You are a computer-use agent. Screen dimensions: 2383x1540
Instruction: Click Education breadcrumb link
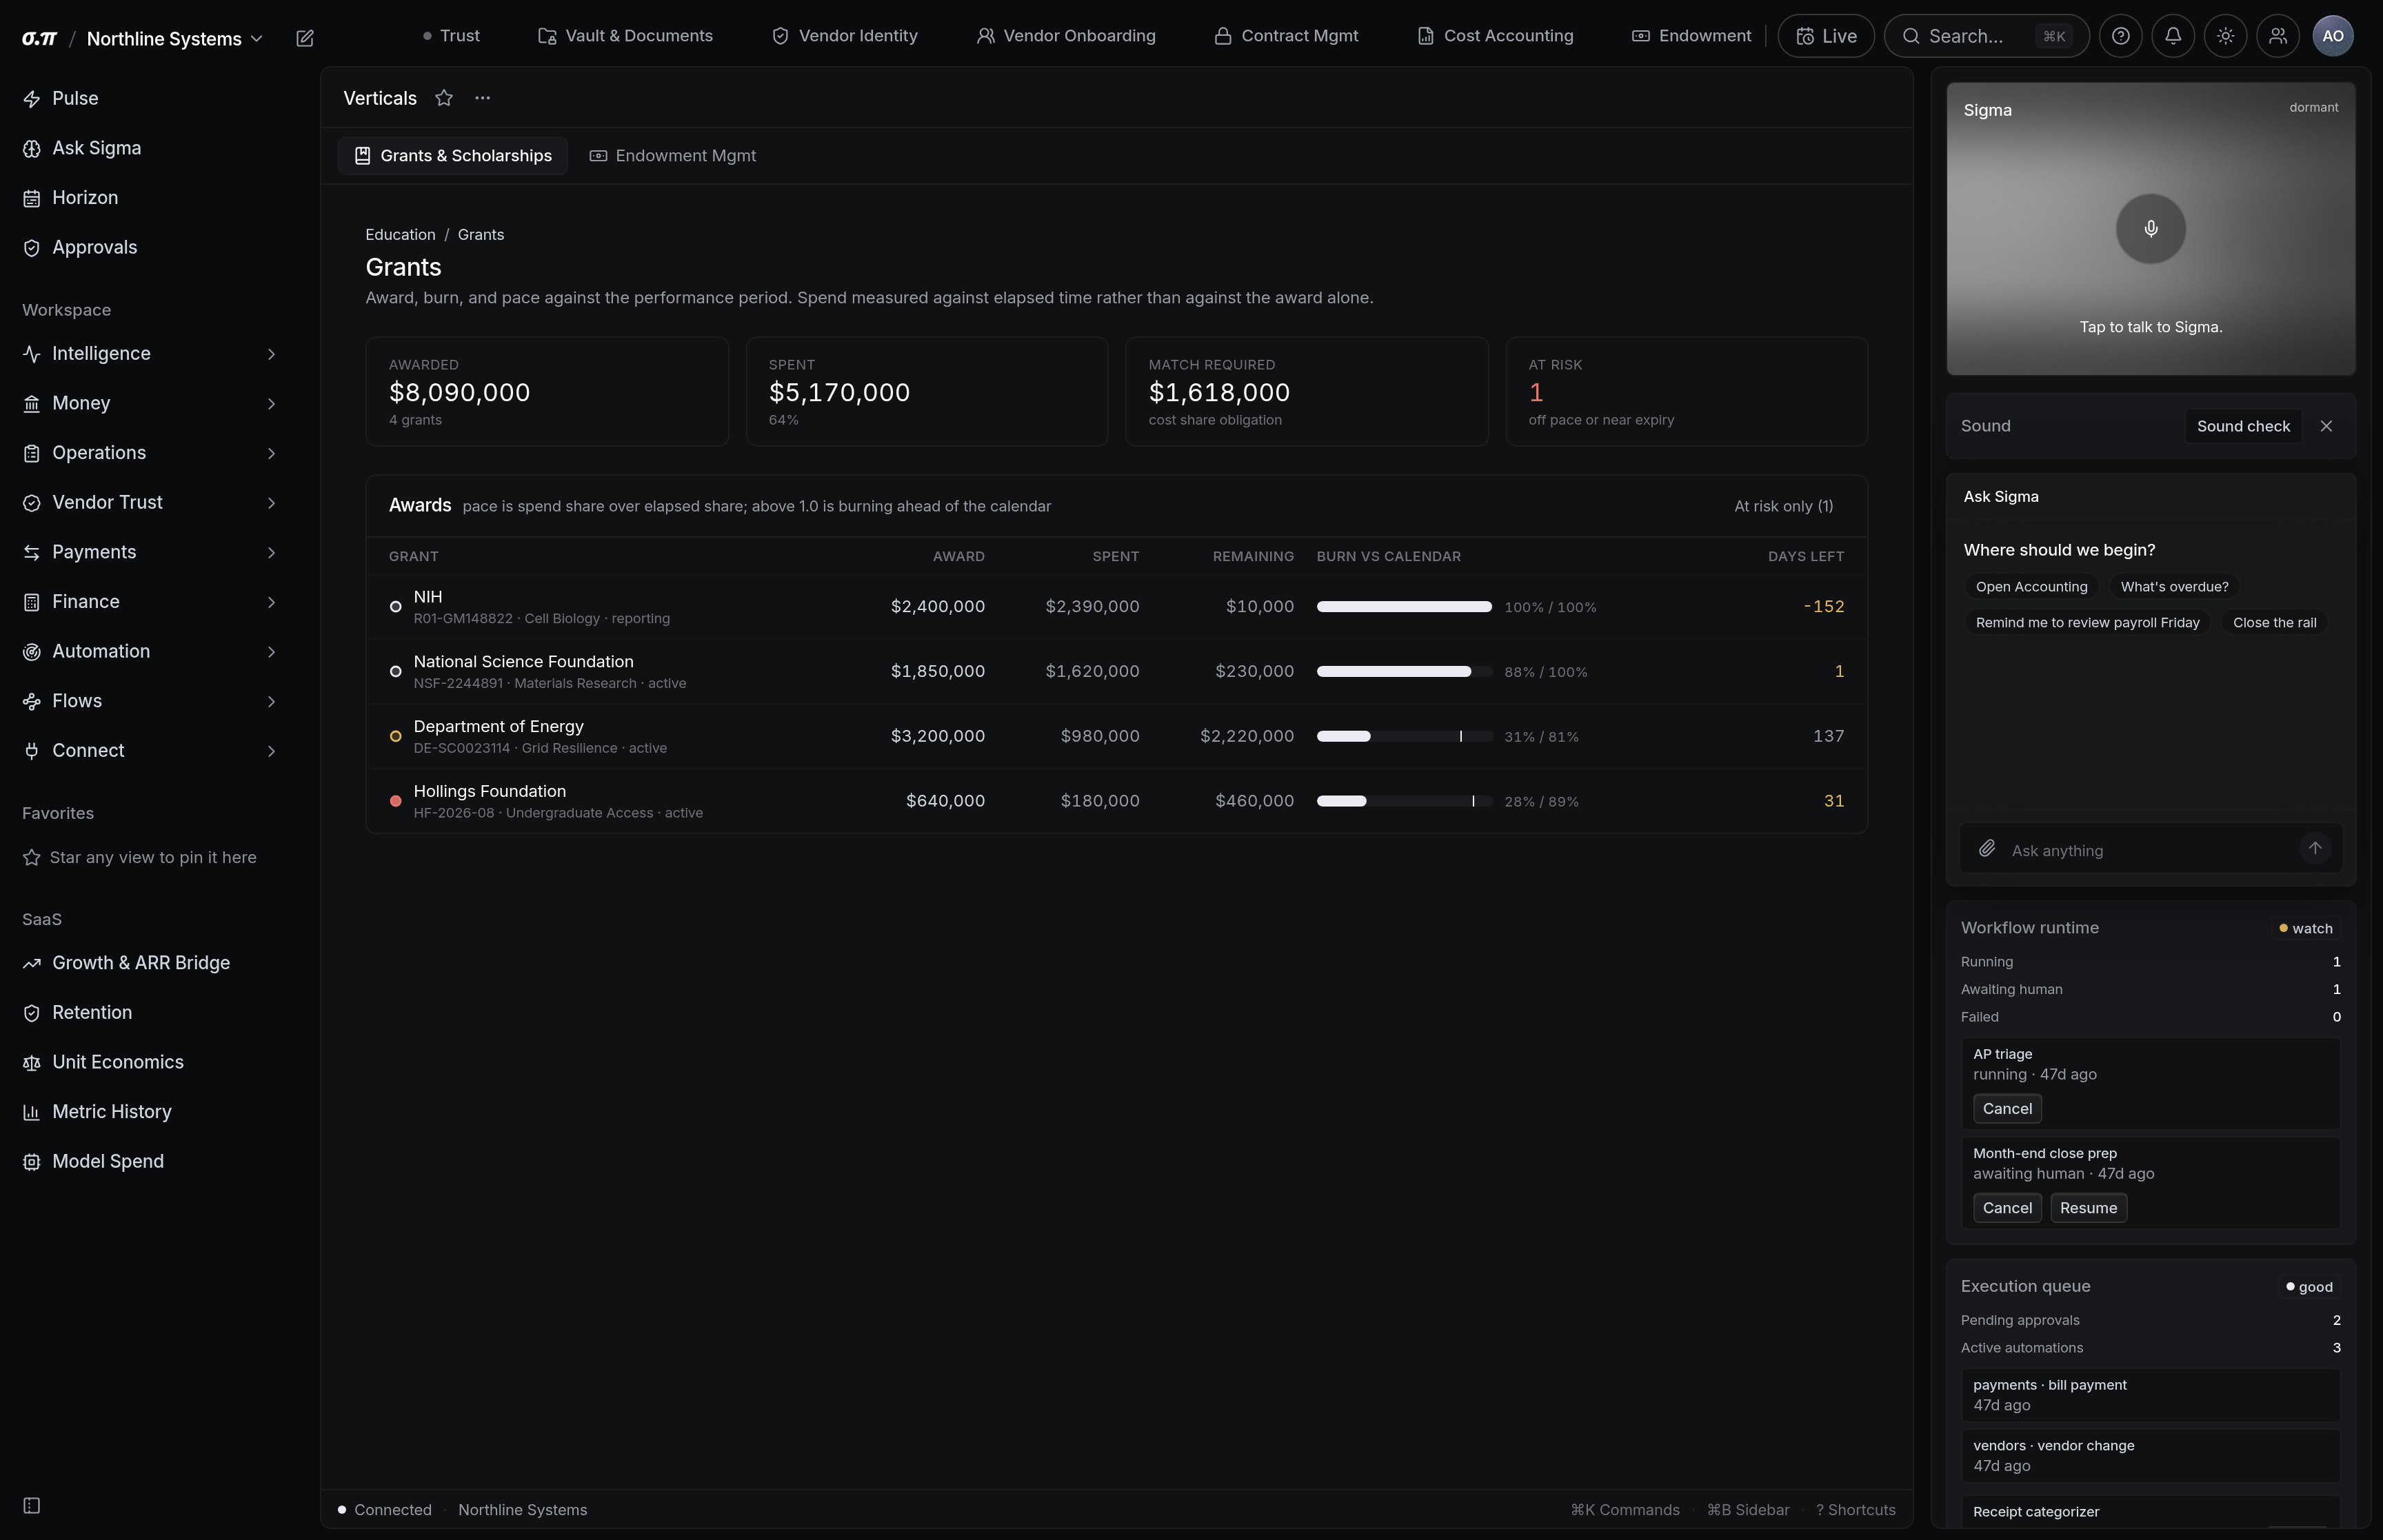tap(400, 235)
